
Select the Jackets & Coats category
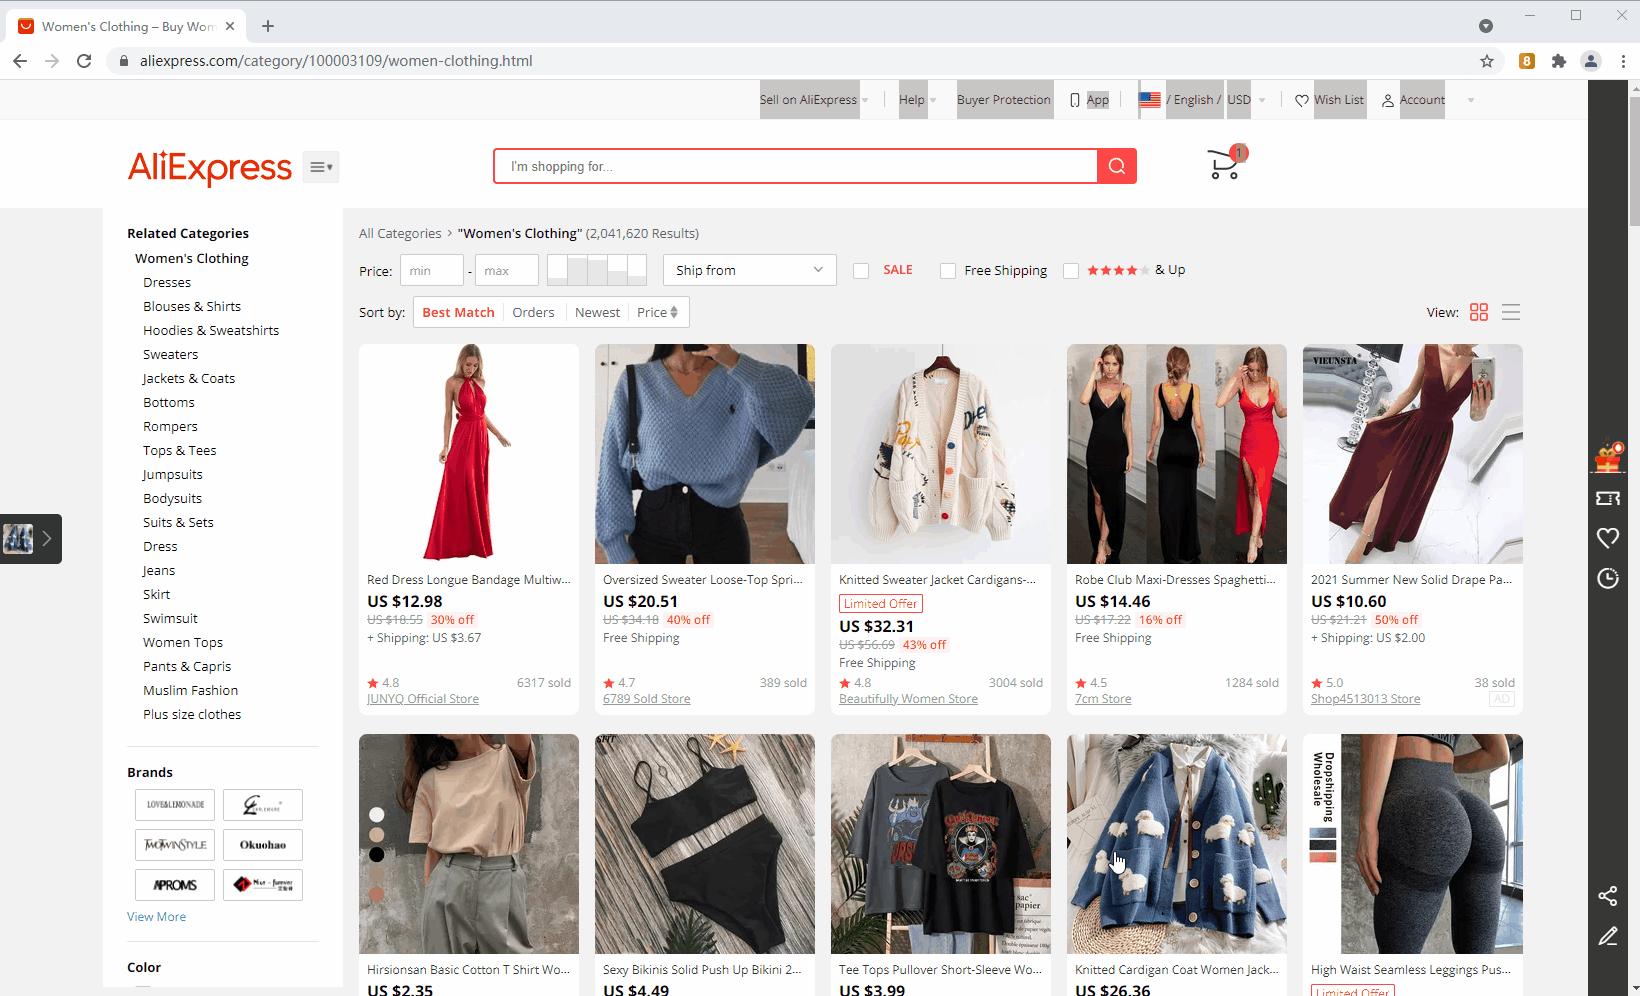pos(189,379)
